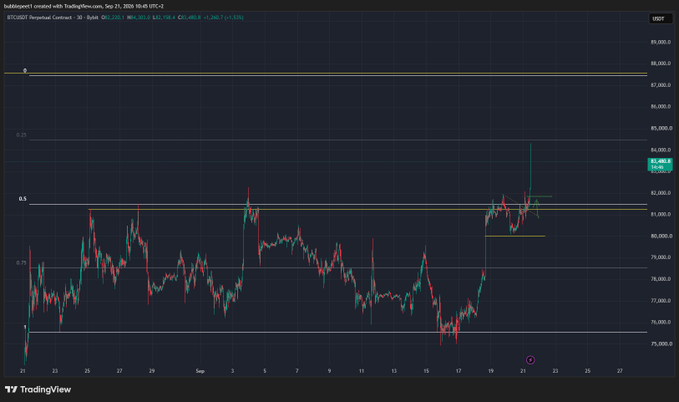Viewport: 679px width, 402px height.
Task: Click the 75,000.0 price axis label
Action: (661, 344)
